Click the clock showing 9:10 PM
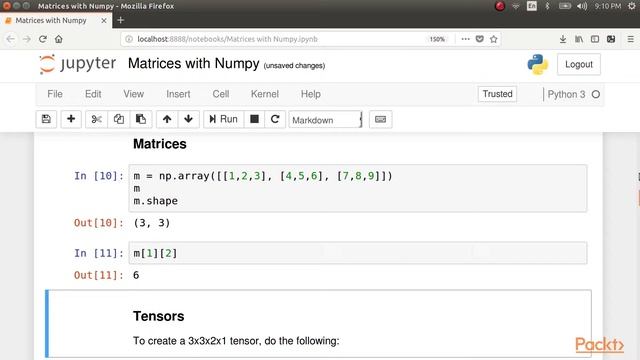Image resolution: width=640 pixels, height=360 pixels. pyautogui.click(x=608, y=6)
